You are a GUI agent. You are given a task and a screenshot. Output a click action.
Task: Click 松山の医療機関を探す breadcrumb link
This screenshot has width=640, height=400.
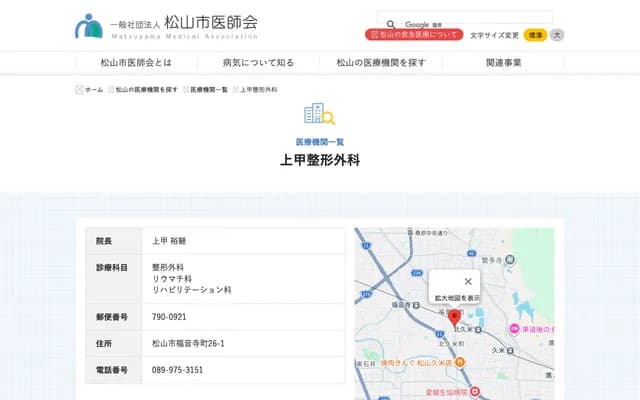click(146, 89)
